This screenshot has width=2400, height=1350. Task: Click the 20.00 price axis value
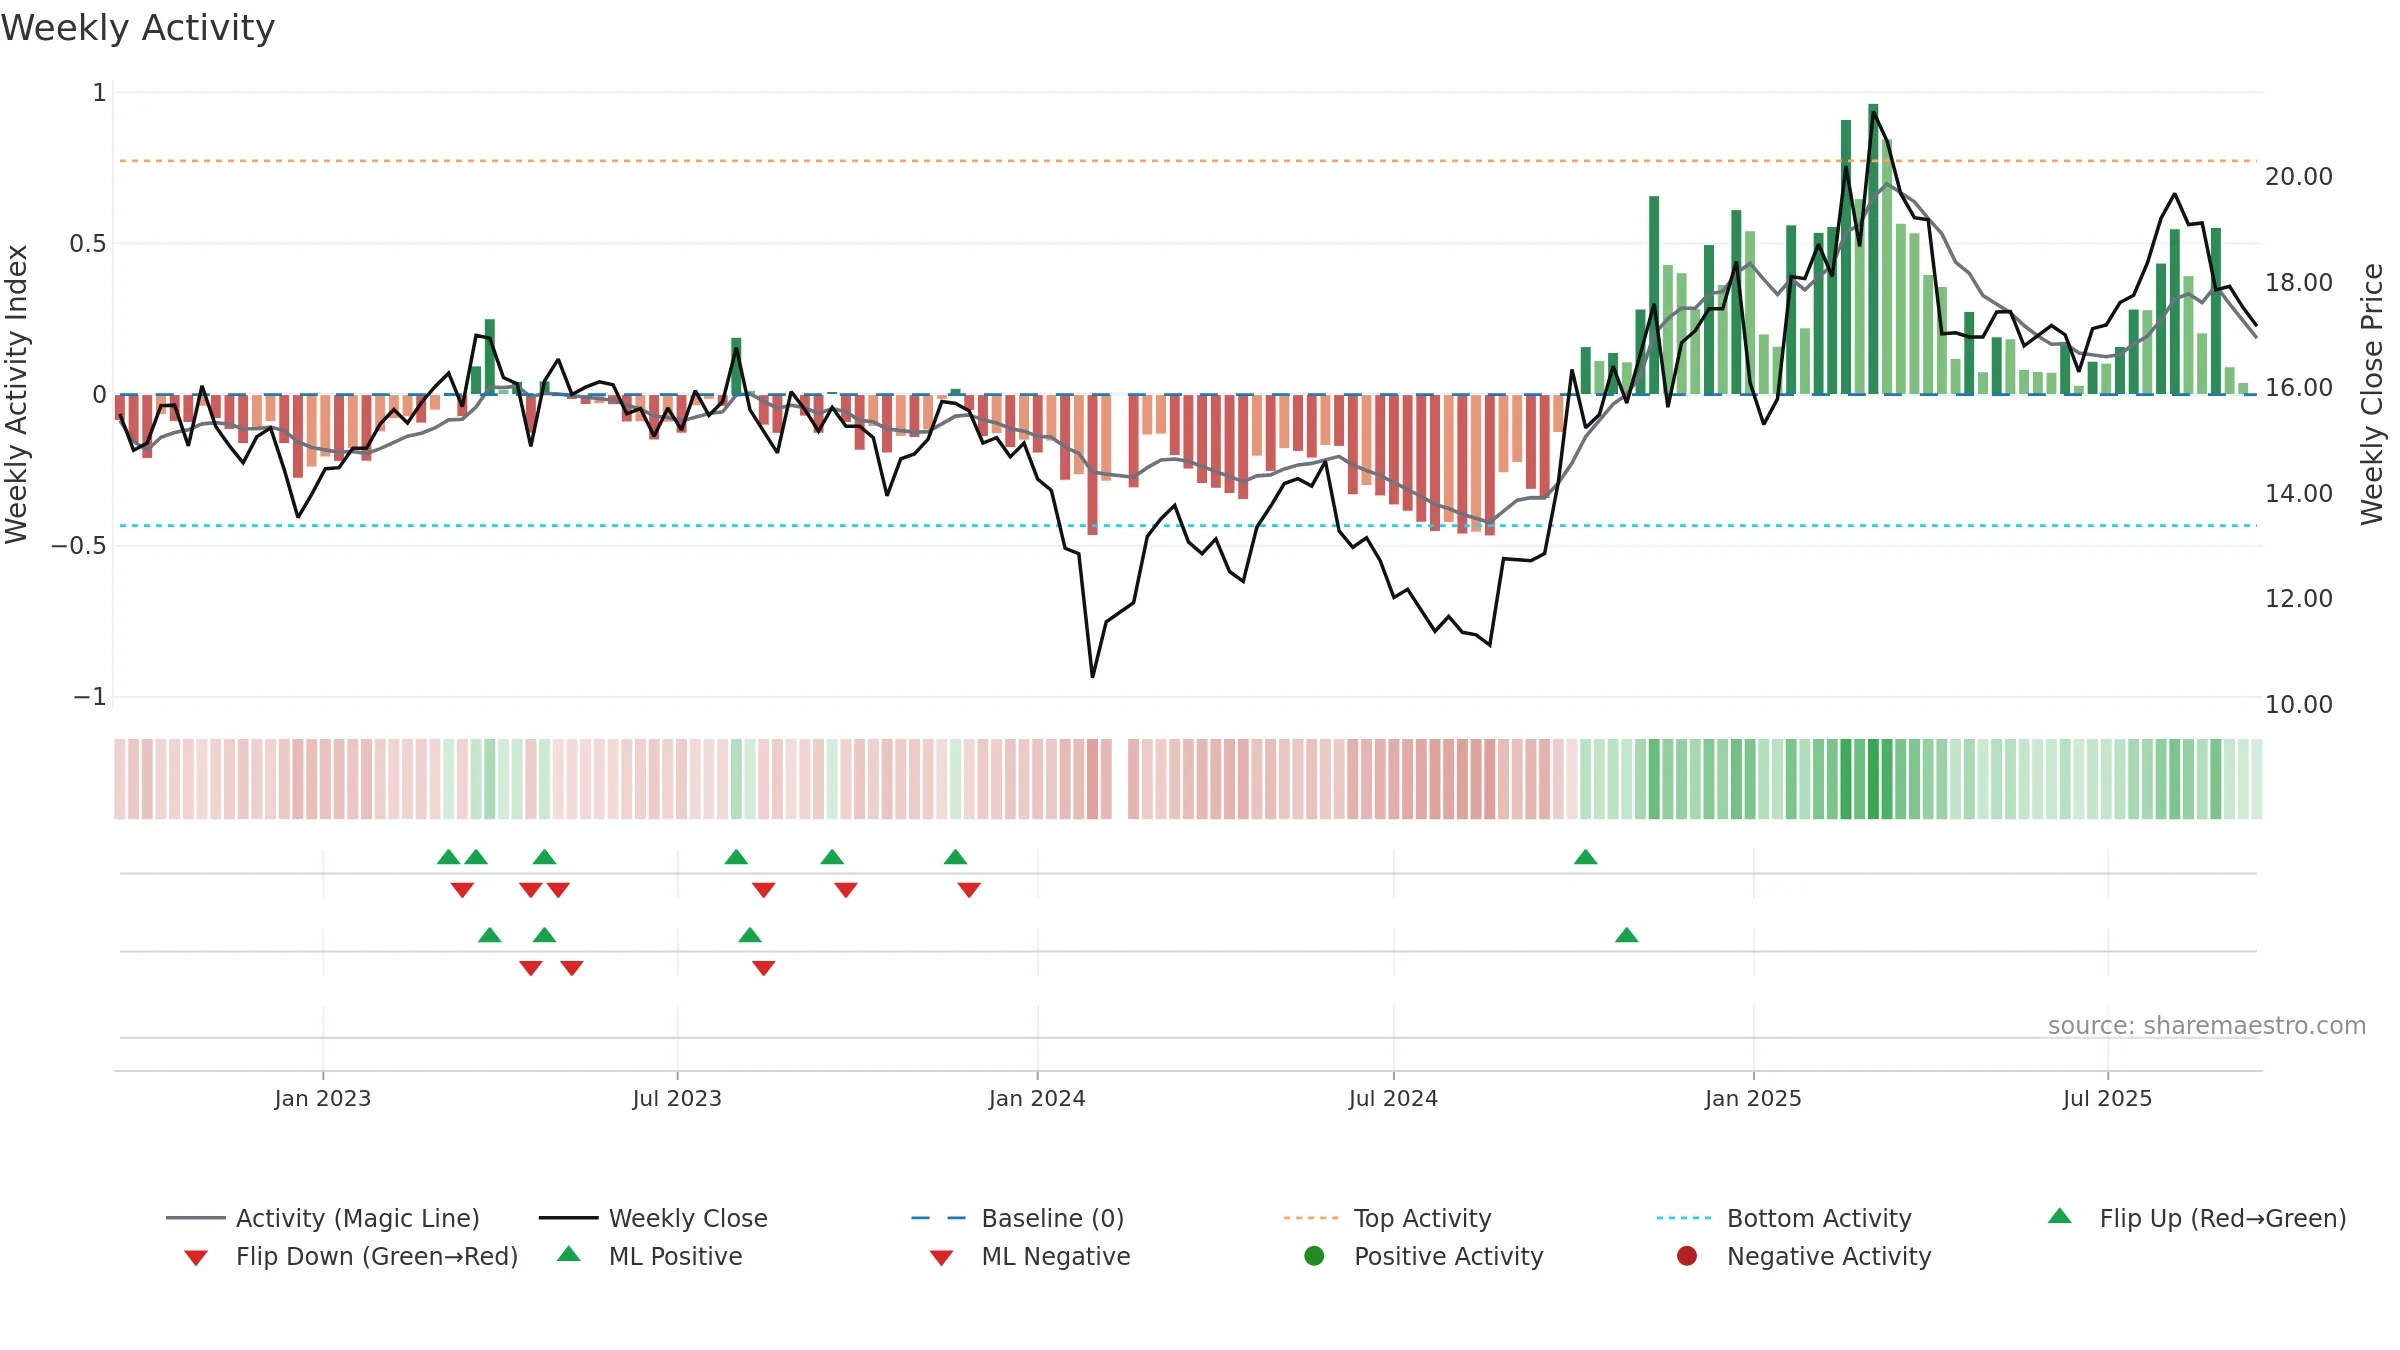click(x=2298, y=177)
